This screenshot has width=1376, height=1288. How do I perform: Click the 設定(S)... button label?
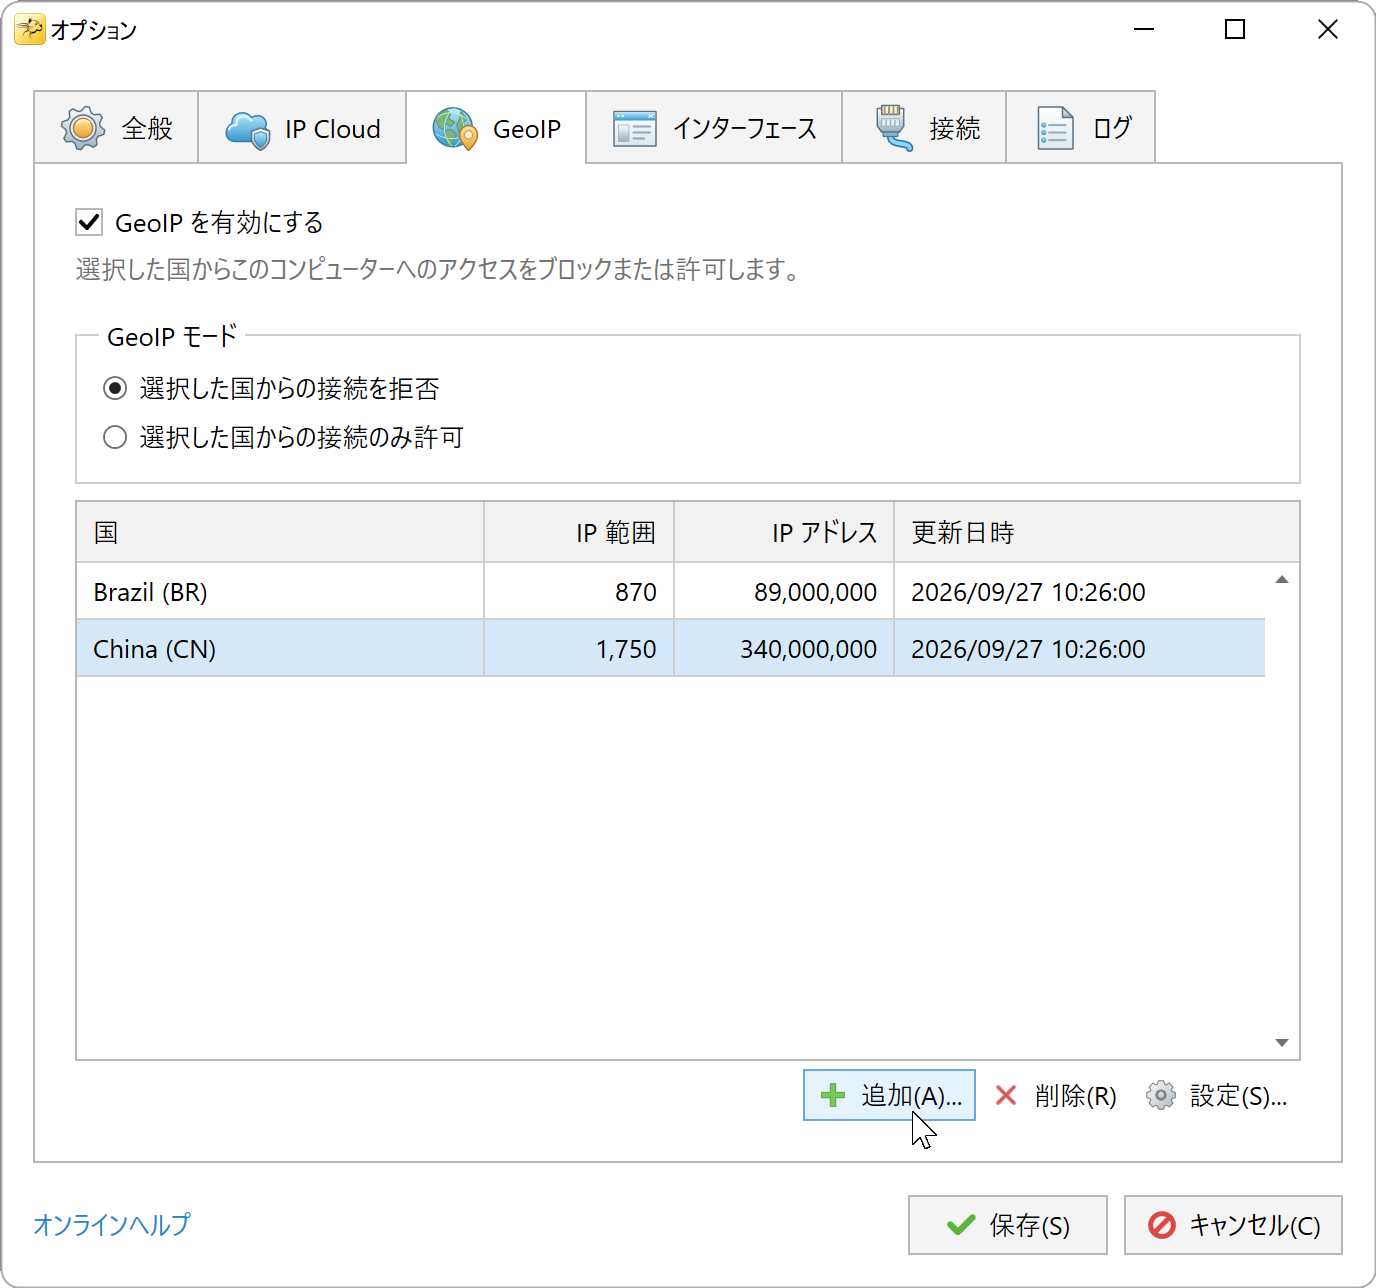tap(1238, 1096)
